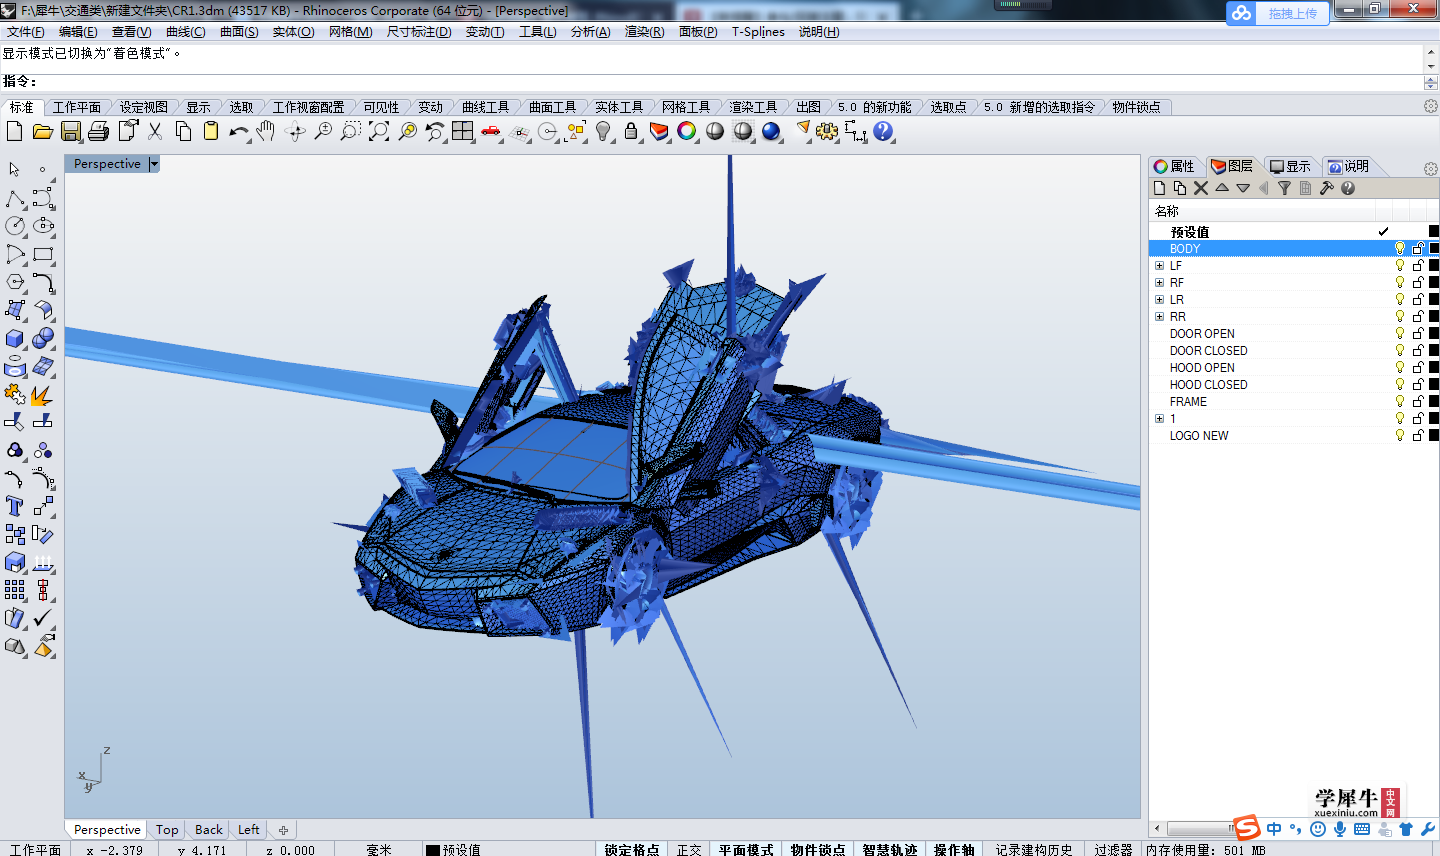Switch to the 属性 panel tab
1440x856 pixels.
pyautogui.click(x=1175, y=166)
